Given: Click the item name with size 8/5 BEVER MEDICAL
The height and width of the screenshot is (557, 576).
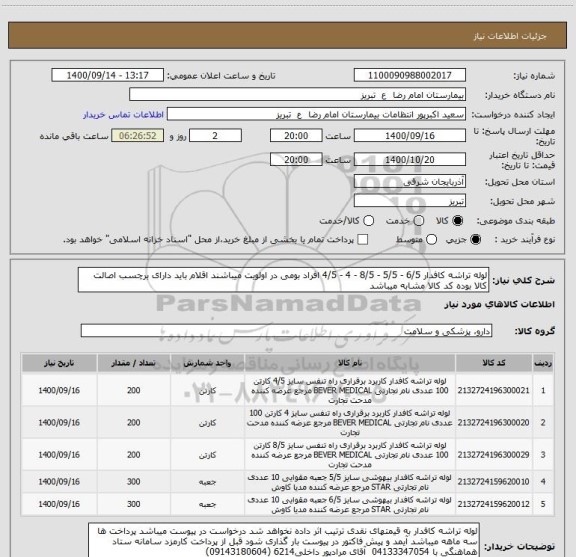Looking at the screenshot, I should click(350, 454).
